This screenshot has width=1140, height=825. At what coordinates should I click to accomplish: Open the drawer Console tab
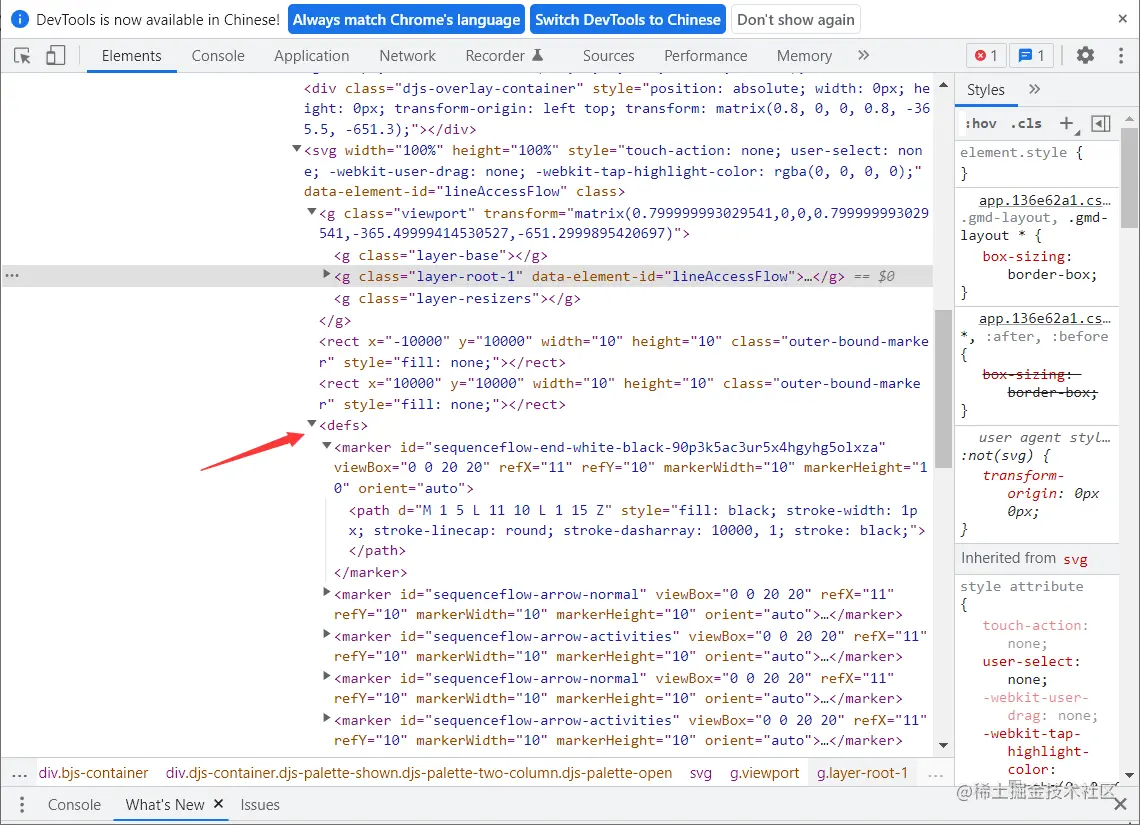click(74, 805)
